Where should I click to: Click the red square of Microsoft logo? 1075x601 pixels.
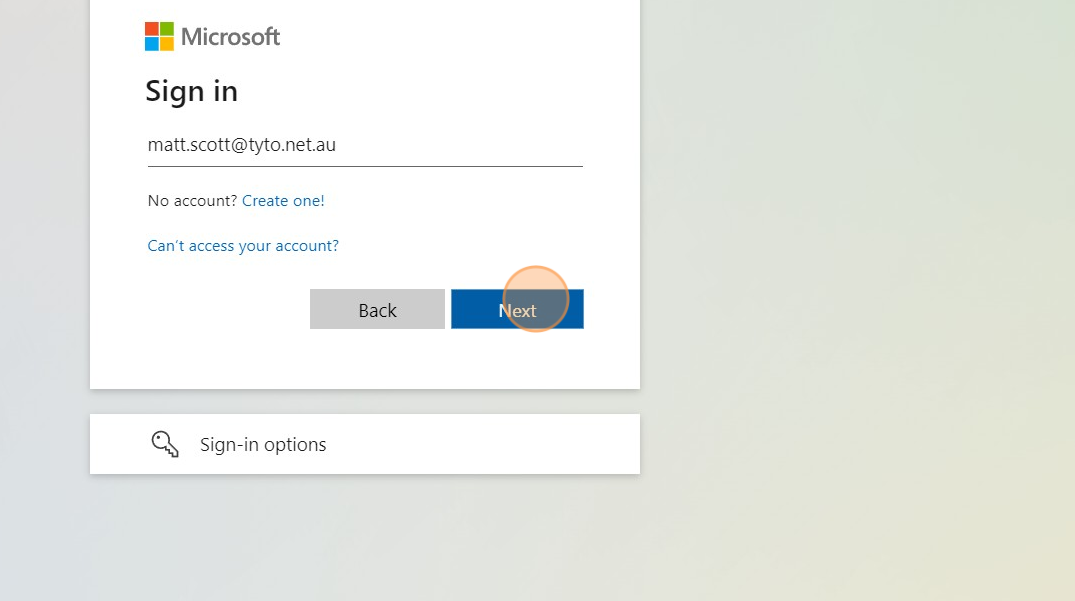(152, 29)
